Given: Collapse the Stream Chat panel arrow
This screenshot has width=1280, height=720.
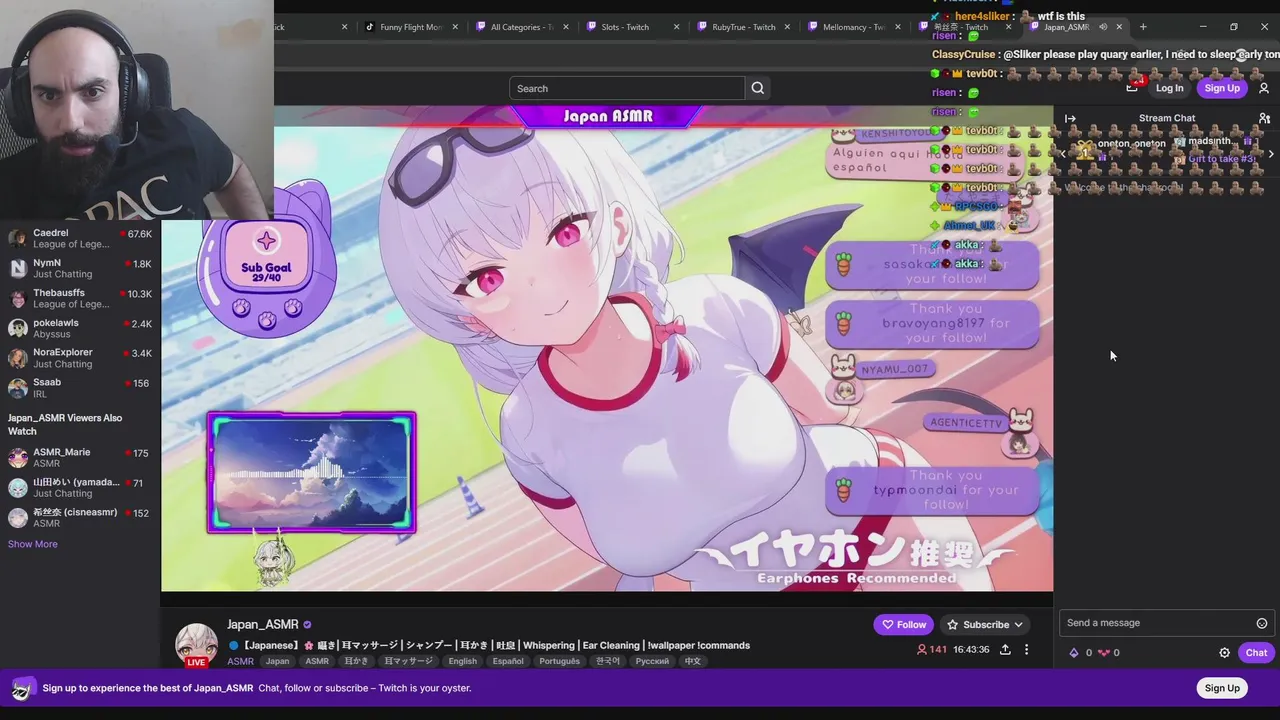Looking at the screenshot, I should point(1070,118).
